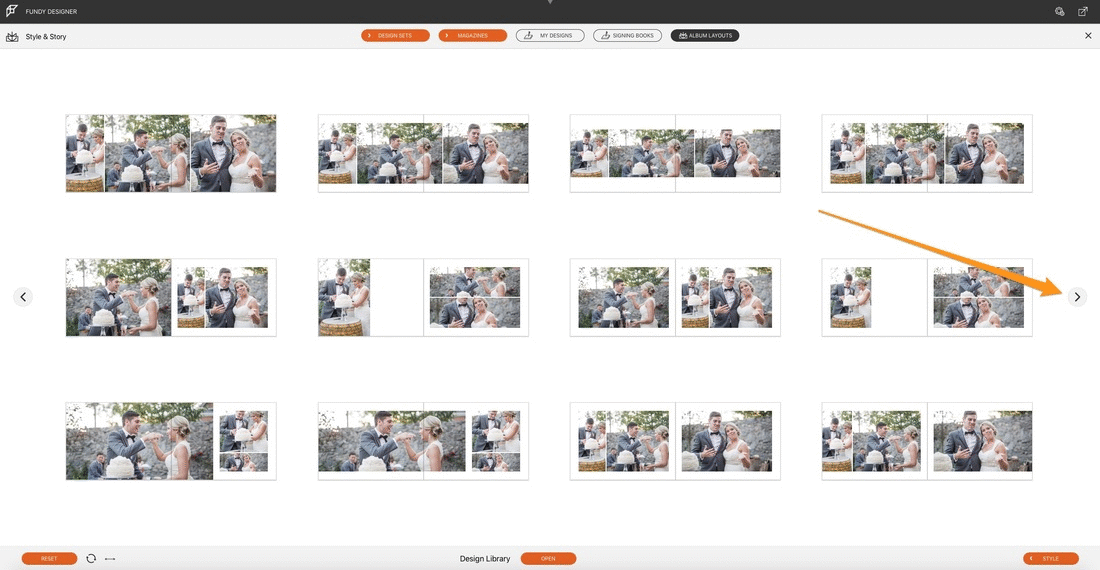The image size is (1100, 570).
Task: Click the Style & Story album icon
Action: coord(12,36)
